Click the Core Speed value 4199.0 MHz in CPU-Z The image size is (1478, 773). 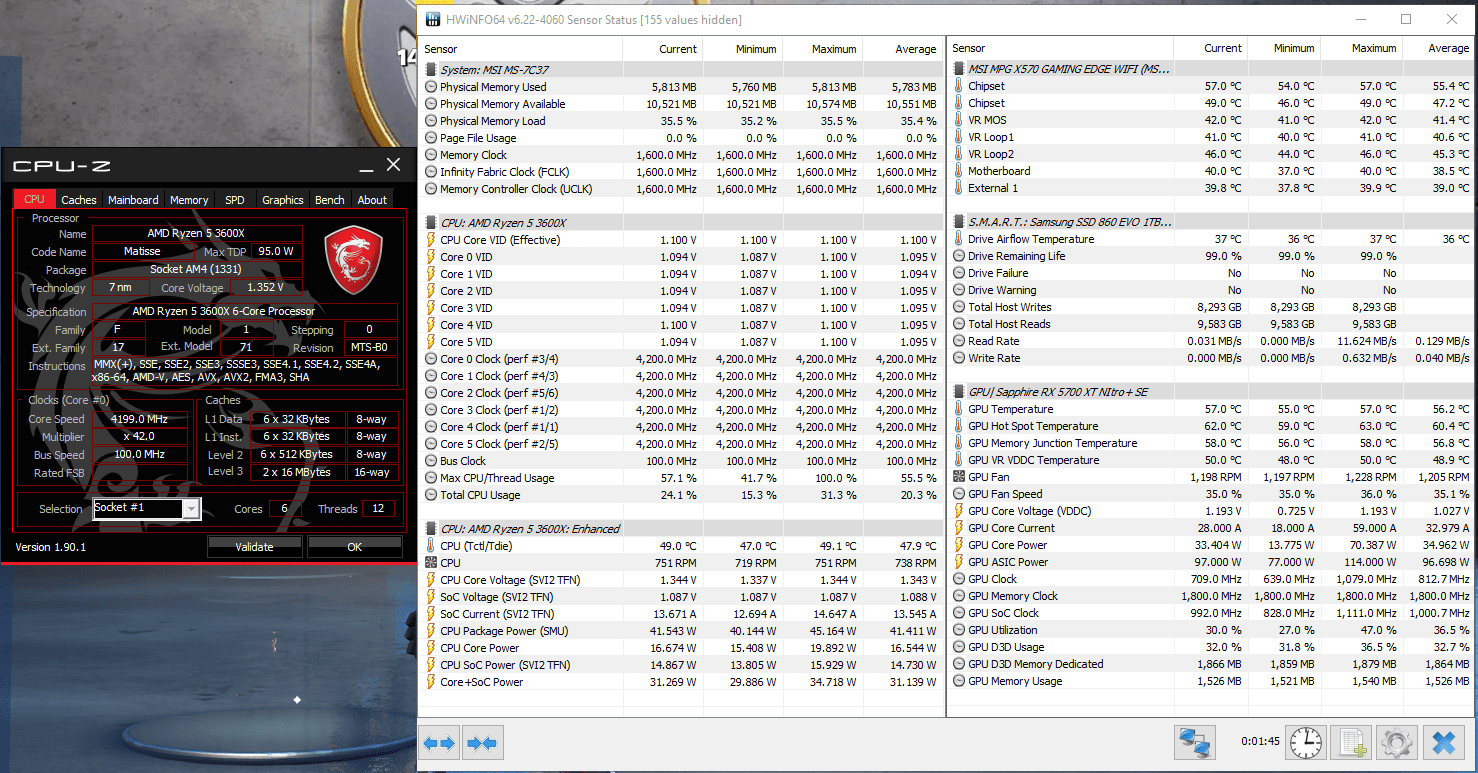tap(140, 419)
